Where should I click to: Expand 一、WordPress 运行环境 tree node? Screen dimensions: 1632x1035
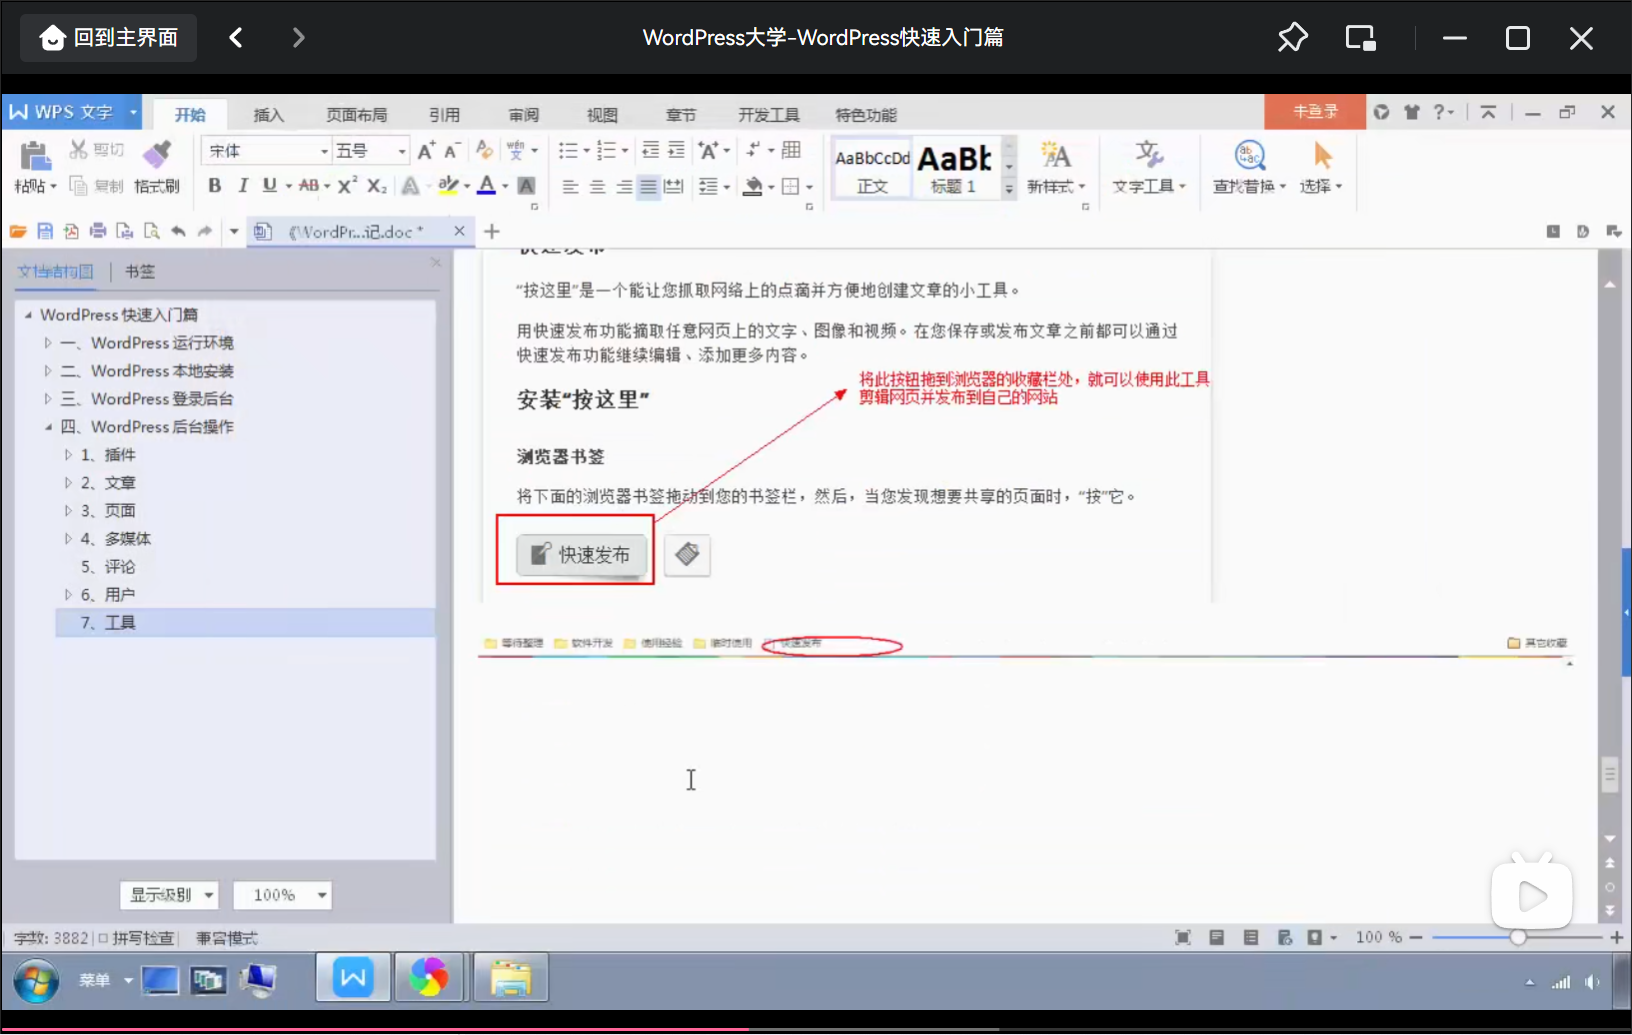tap(47, 343)
